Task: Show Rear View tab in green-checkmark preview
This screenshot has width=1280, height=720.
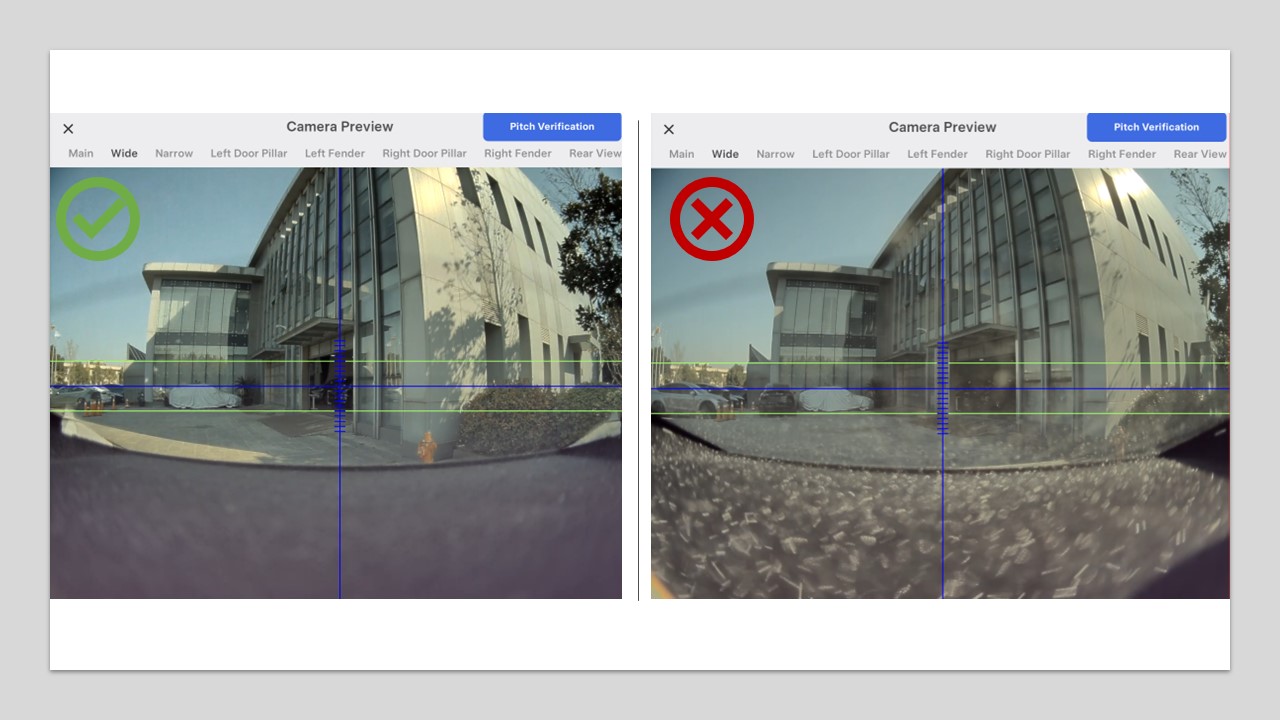Action: [595, 154]
